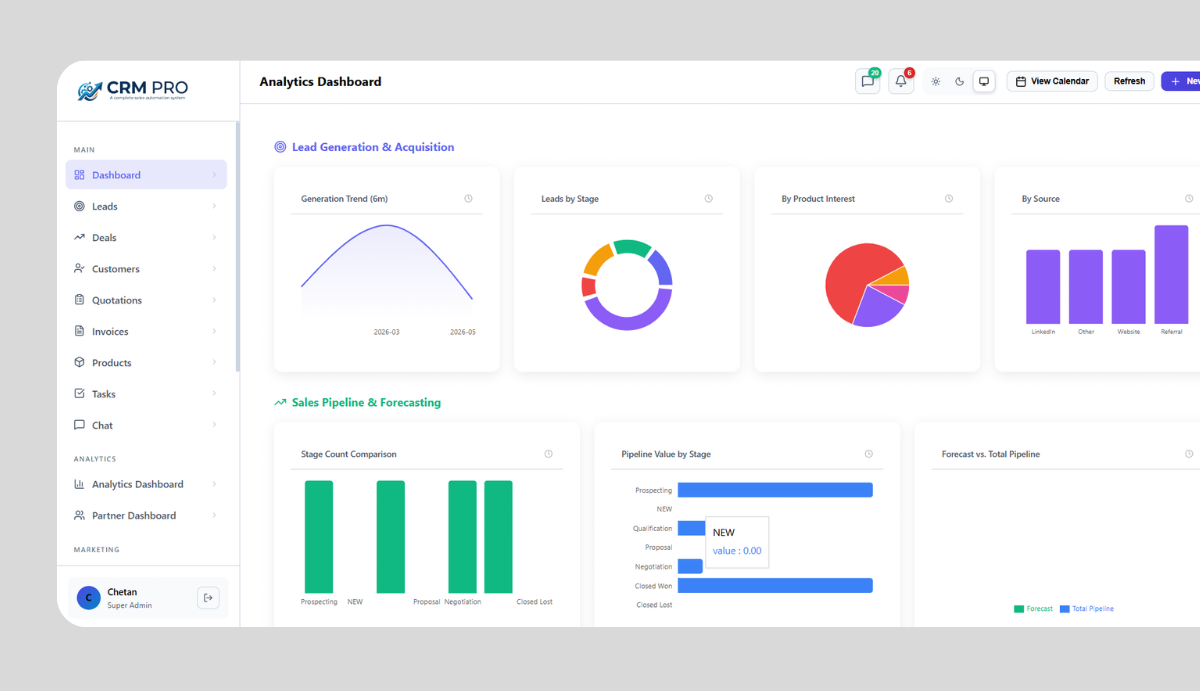1200x691 pixels.
Task: Click the Super Admin role text
Action: pos(130,605)
